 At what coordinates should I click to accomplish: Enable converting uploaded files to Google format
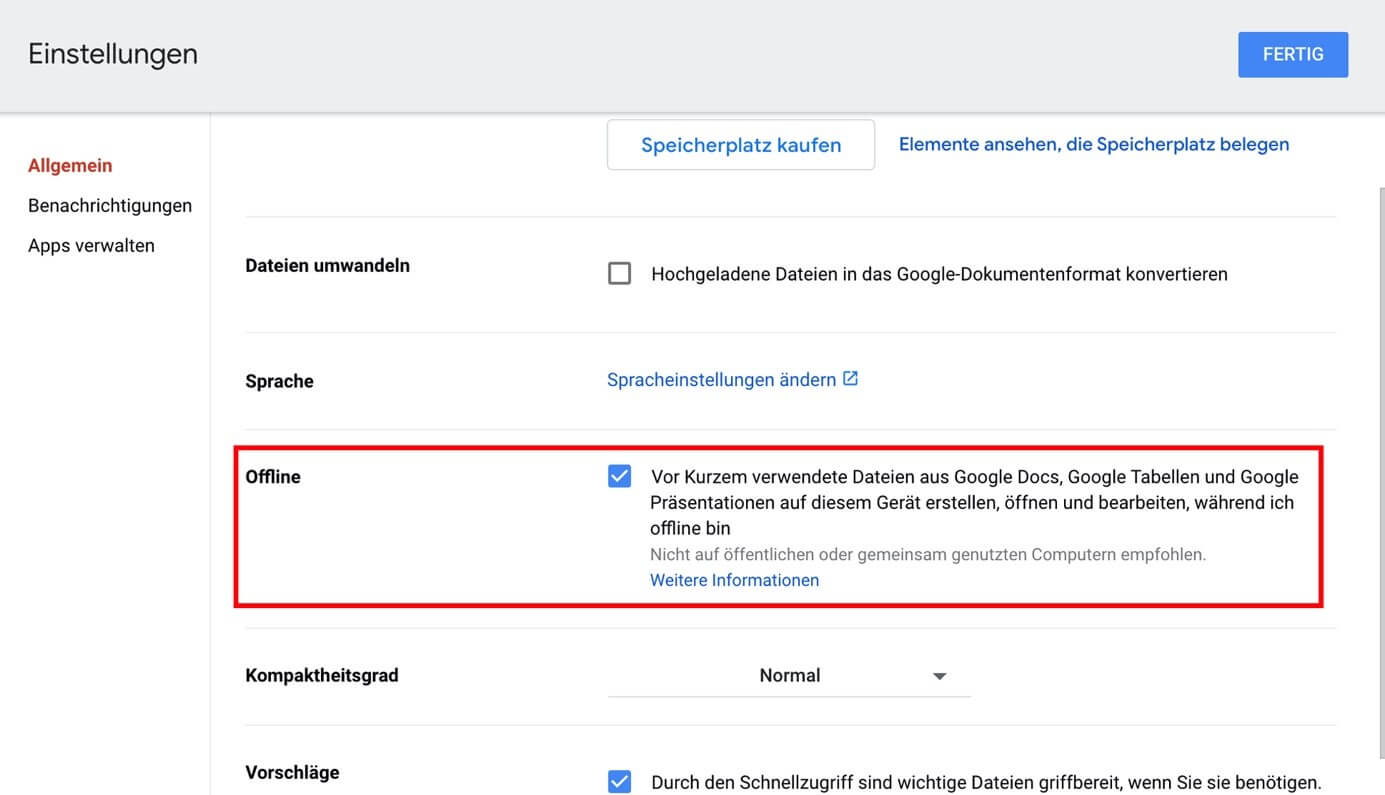620,273
